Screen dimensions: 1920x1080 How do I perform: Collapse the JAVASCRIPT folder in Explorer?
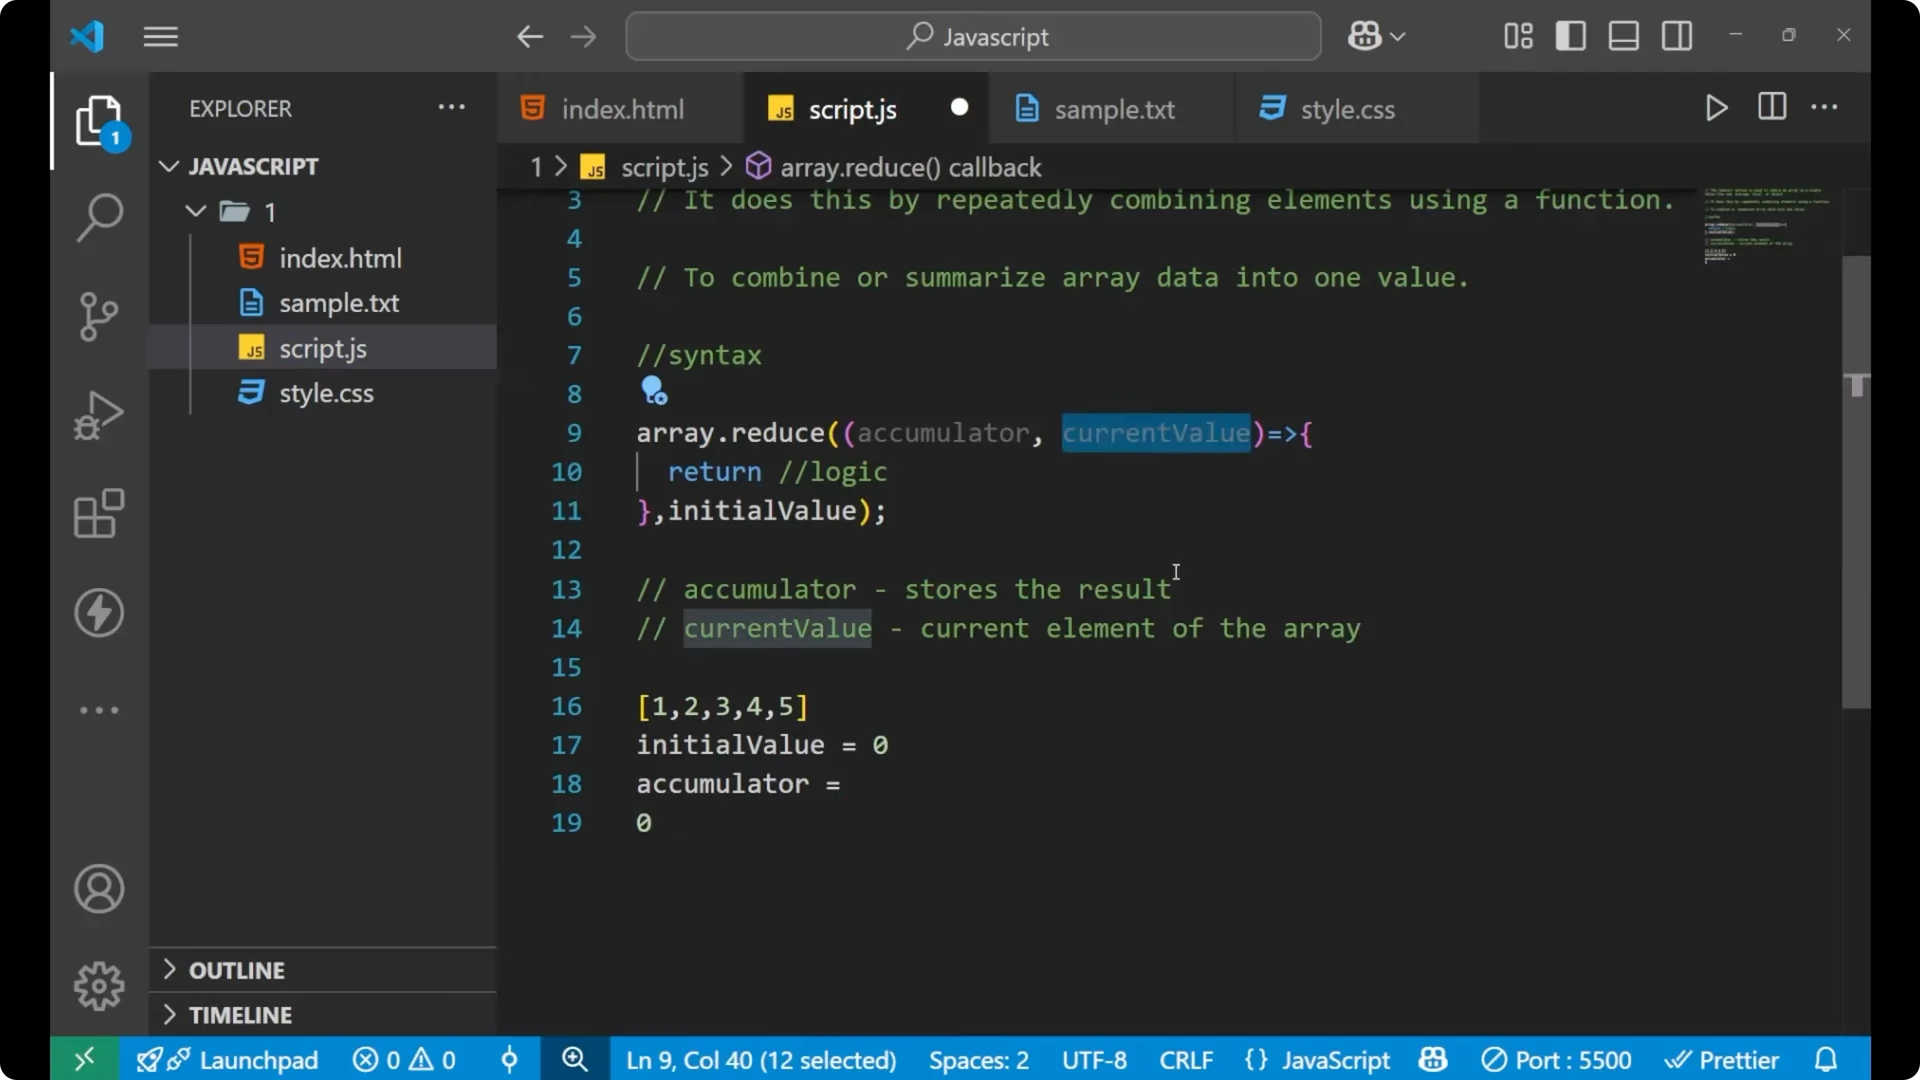point(168,166)
